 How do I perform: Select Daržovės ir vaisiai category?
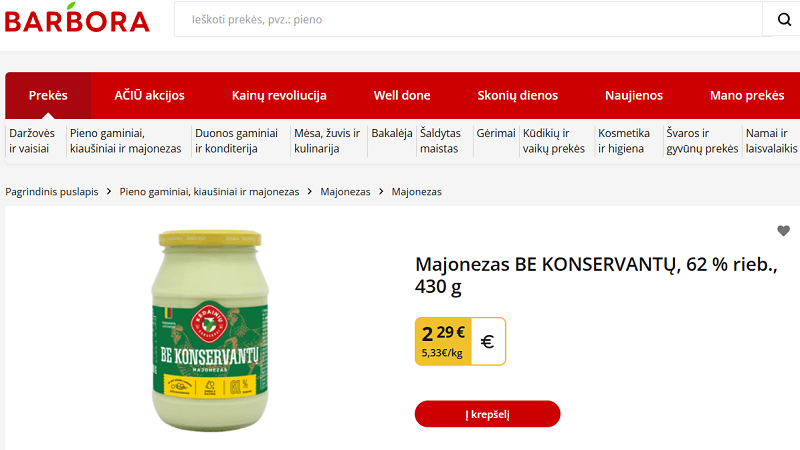click(32, 141)
